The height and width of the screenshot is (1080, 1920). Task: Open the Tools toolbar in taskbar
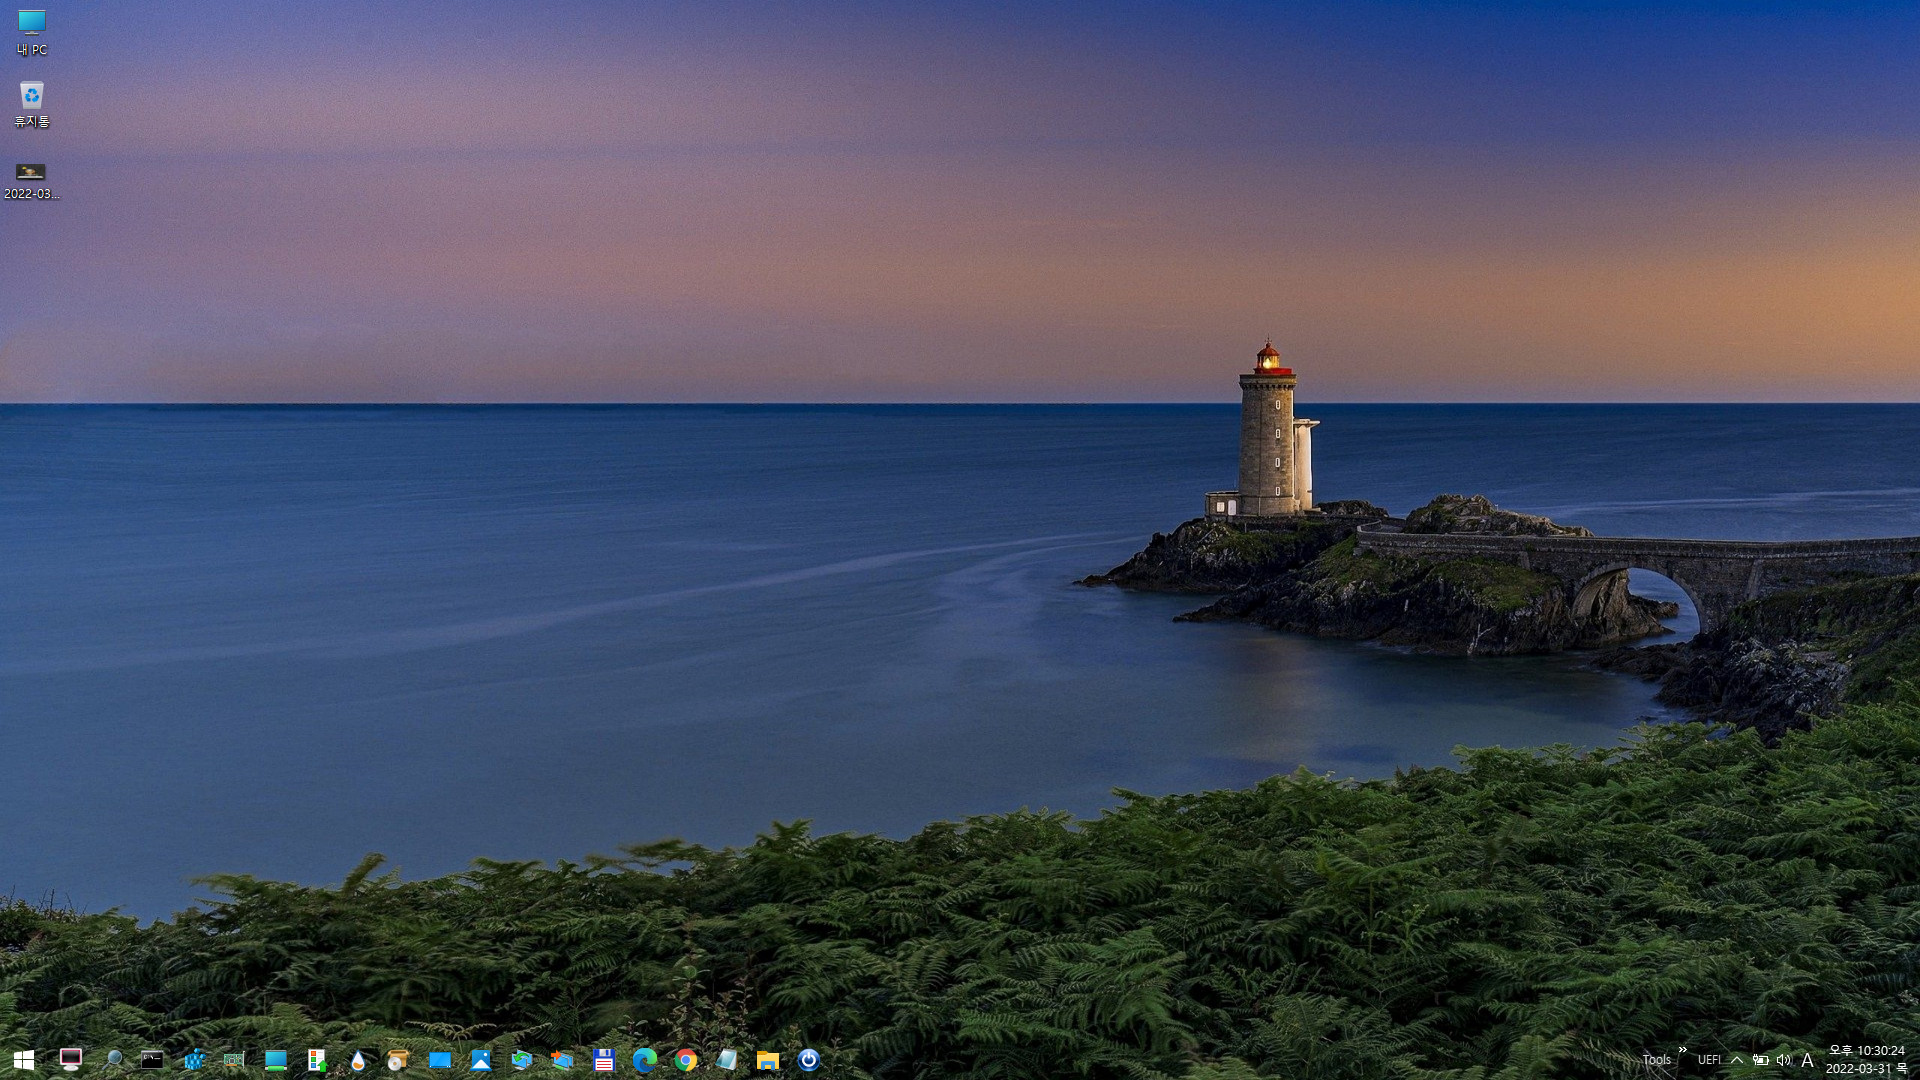(1656, 1060)
